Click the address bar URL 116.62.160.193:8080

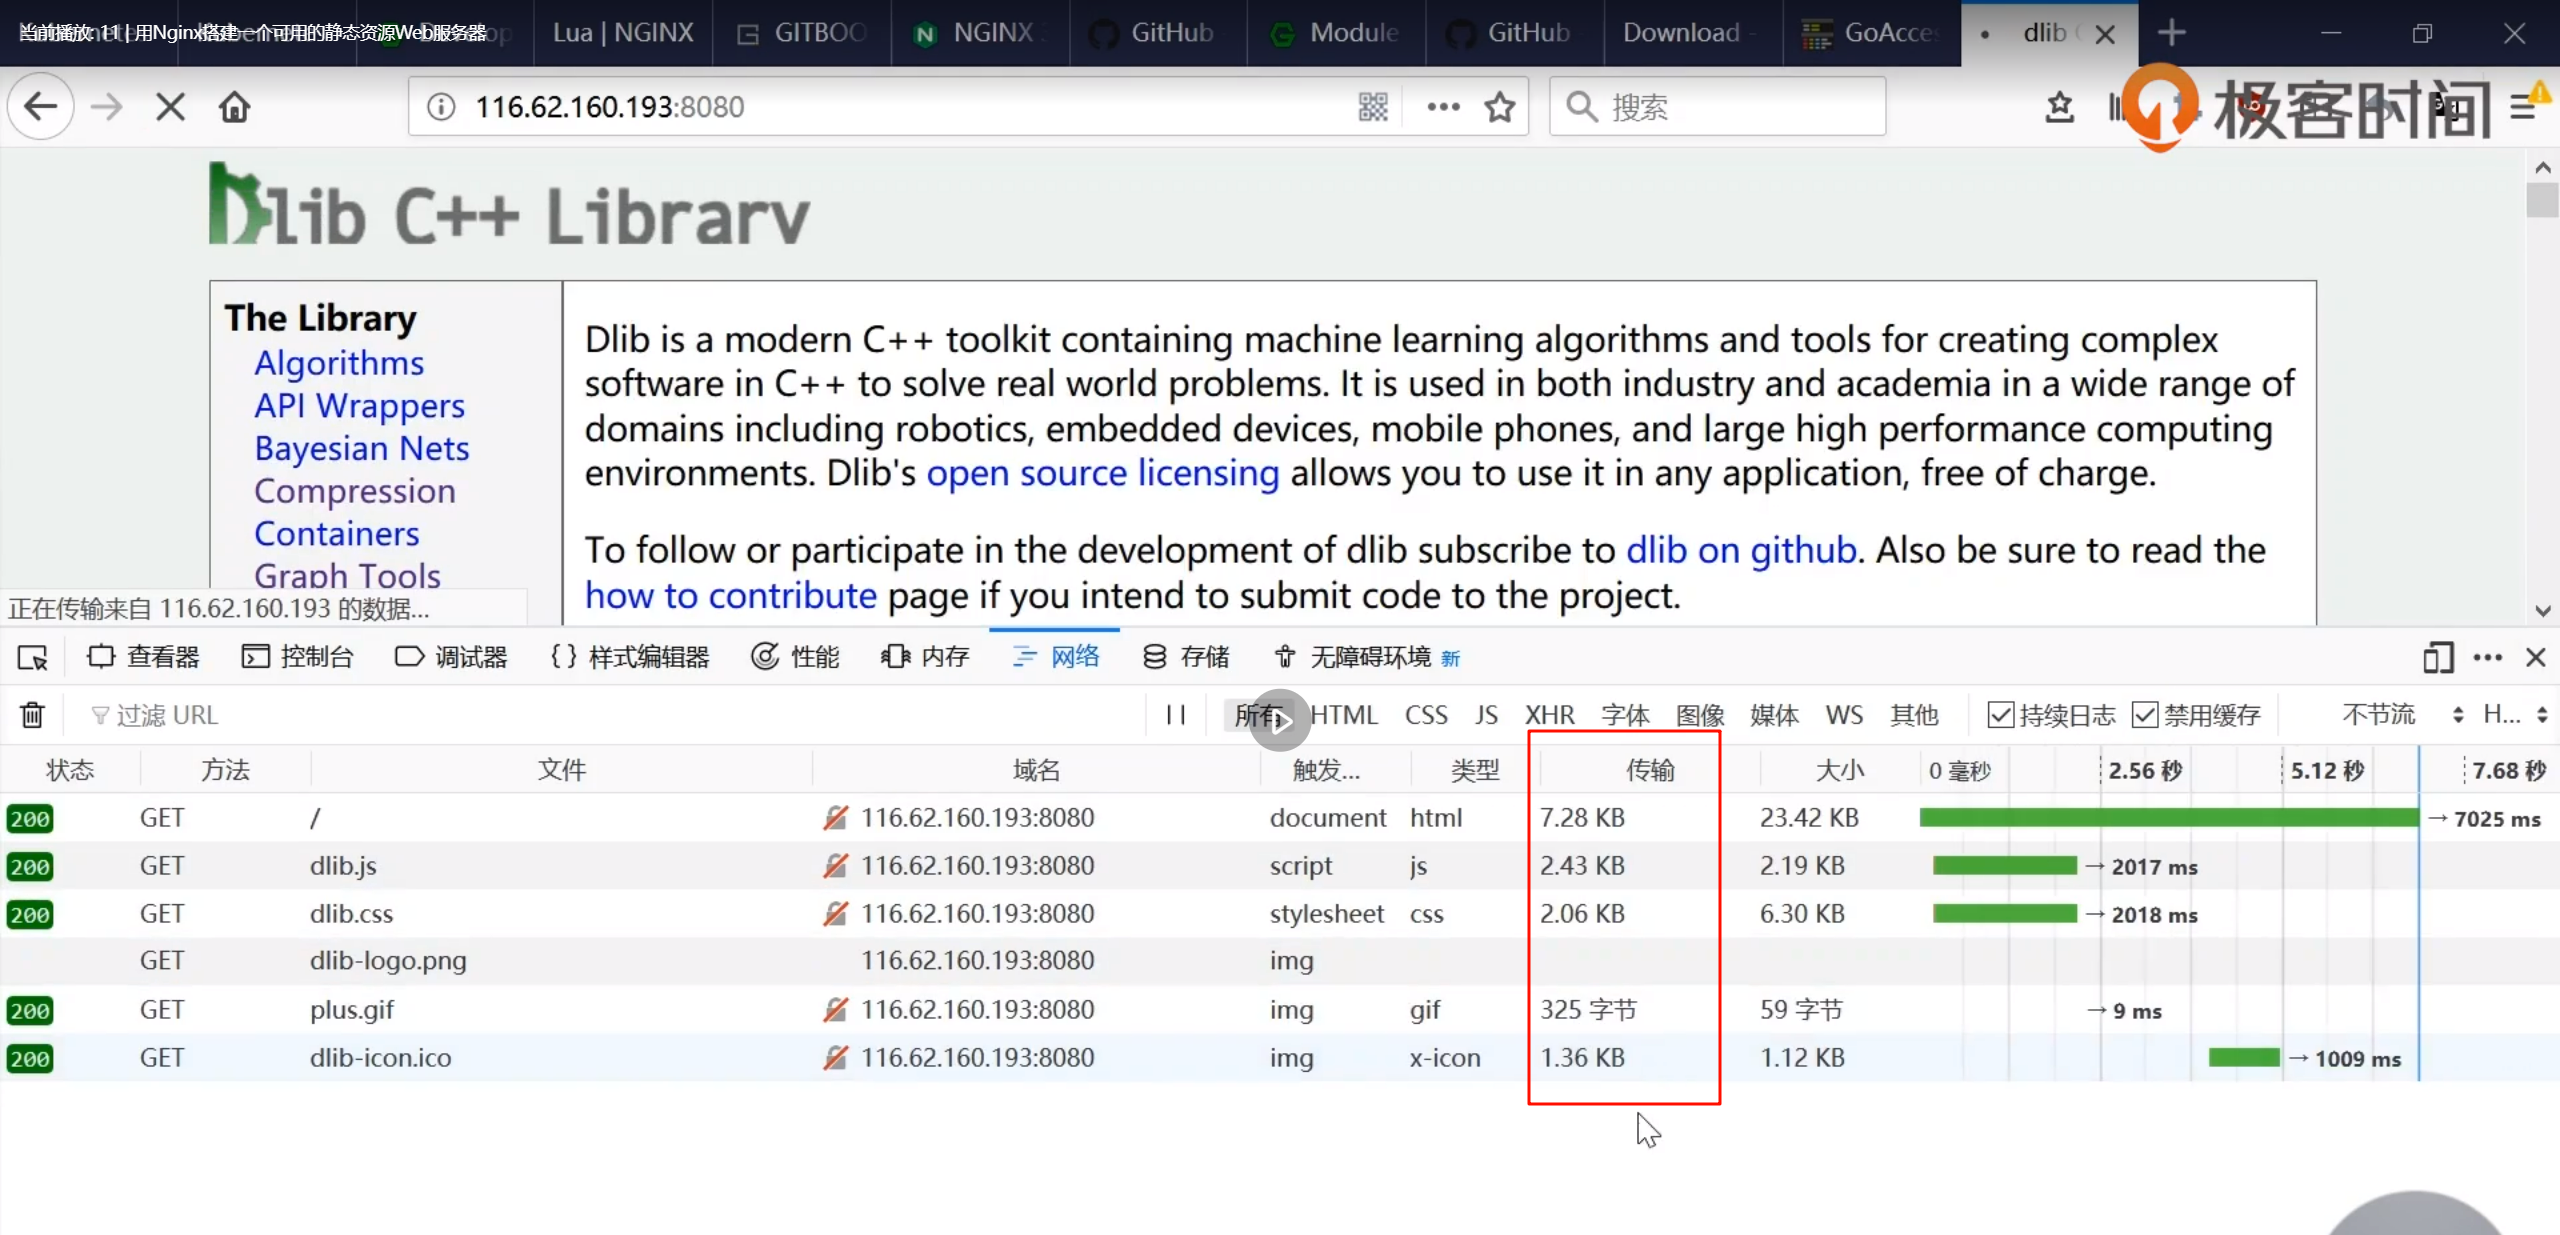coord(609,106)
